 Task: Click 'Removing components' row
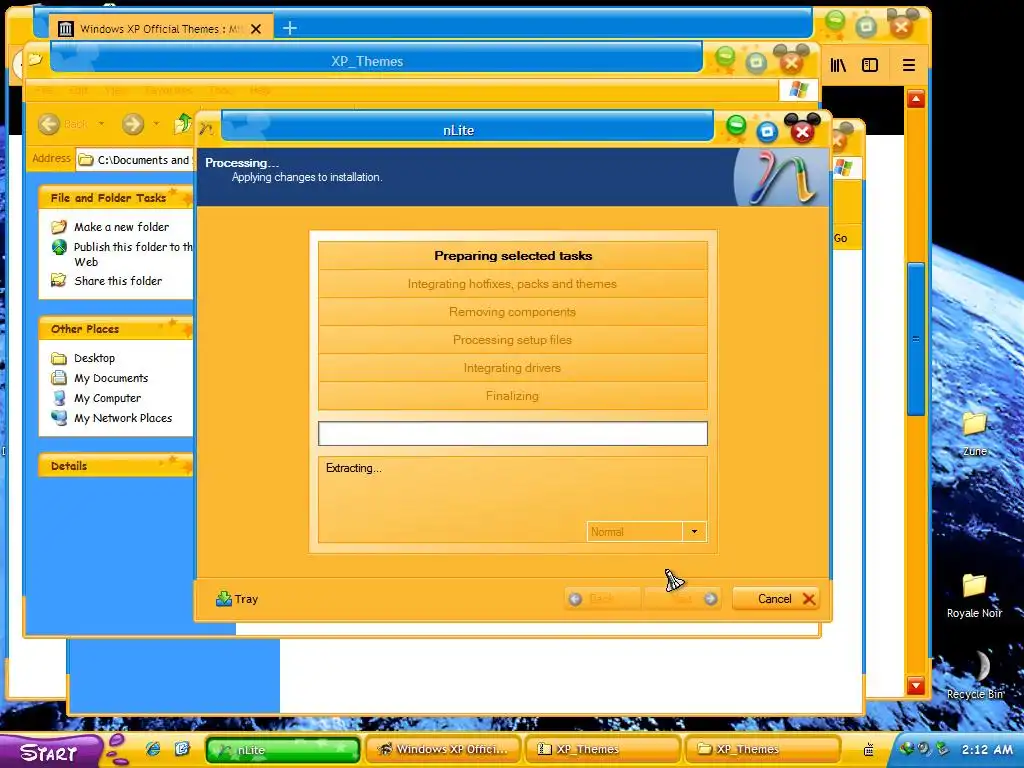tap(513, 312)
